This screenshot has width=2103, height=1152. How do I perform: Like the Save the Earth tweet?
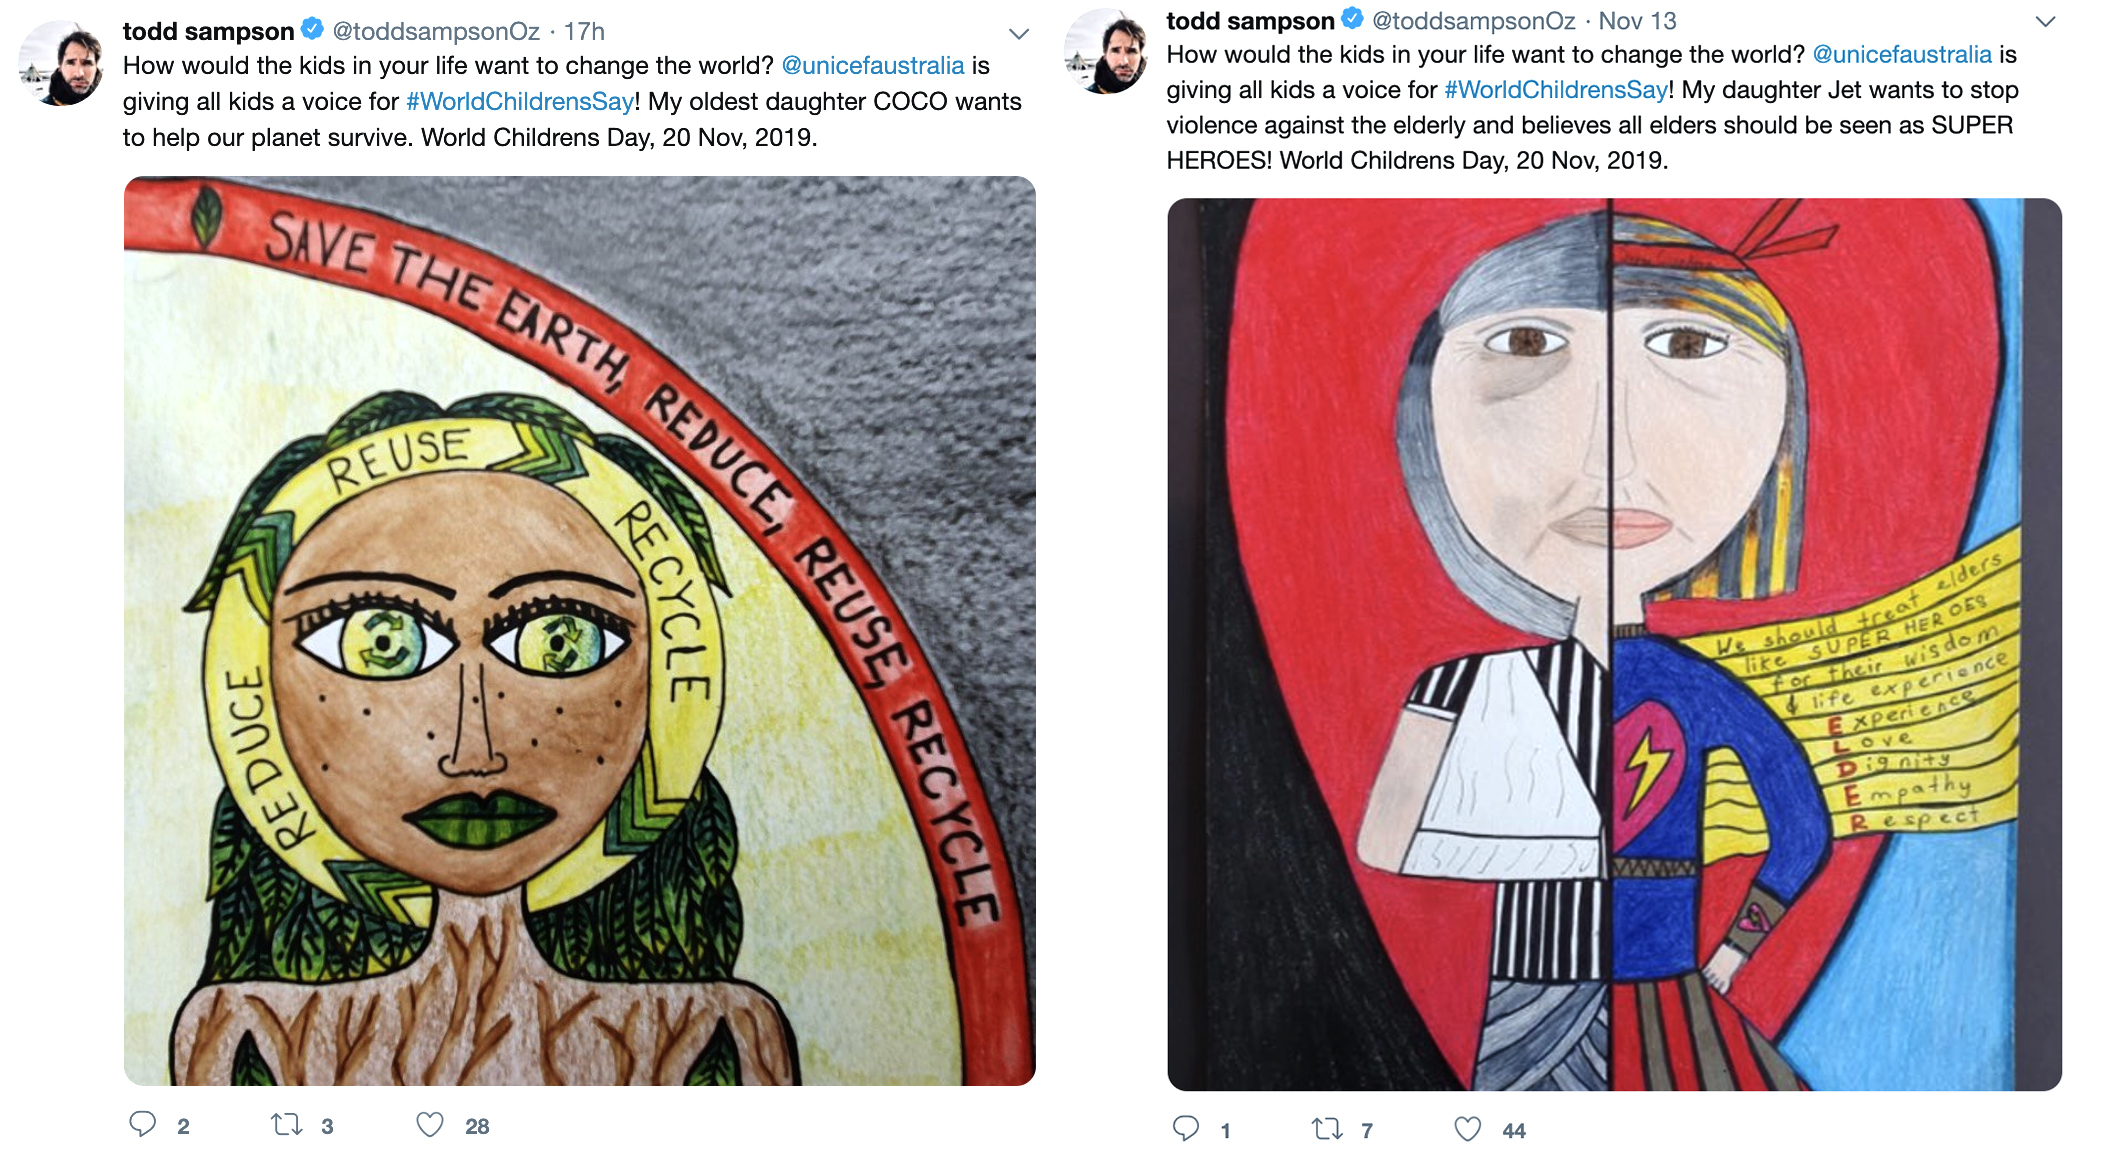430,1124
